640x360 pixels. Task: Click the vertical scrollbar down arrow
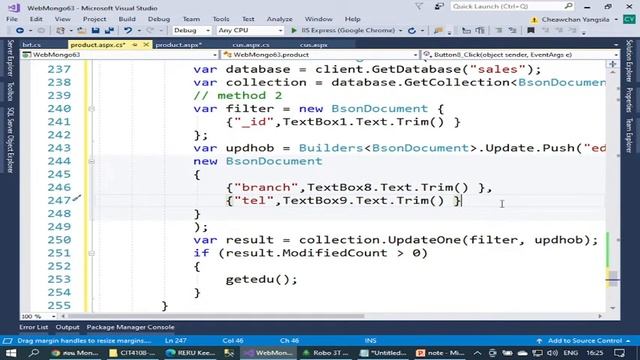(x=613, y=308)
